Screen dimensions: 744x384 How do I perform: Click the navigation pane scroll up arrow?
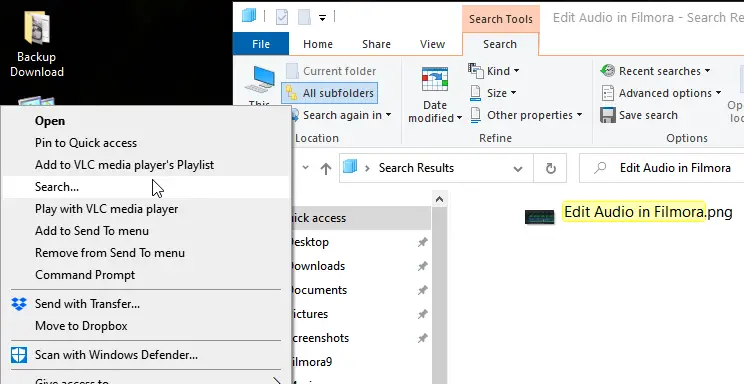tap(439, 199)
